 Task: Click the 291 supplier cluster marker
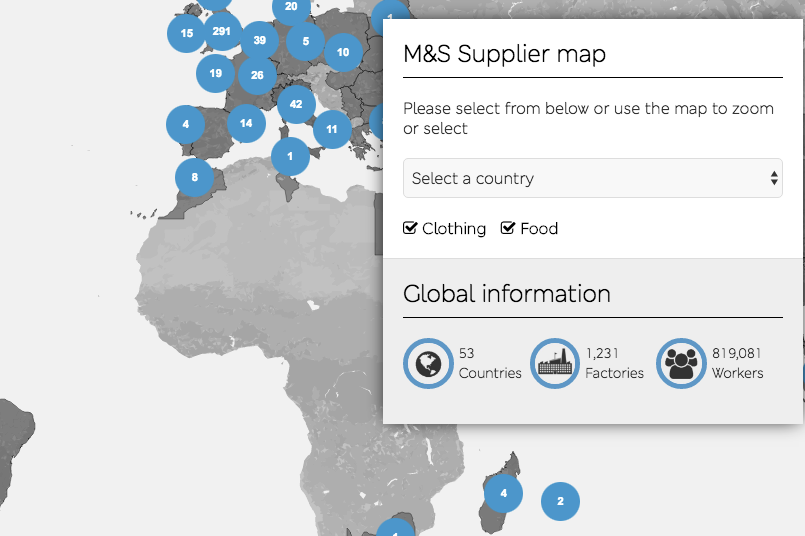(x=222, y=31)
